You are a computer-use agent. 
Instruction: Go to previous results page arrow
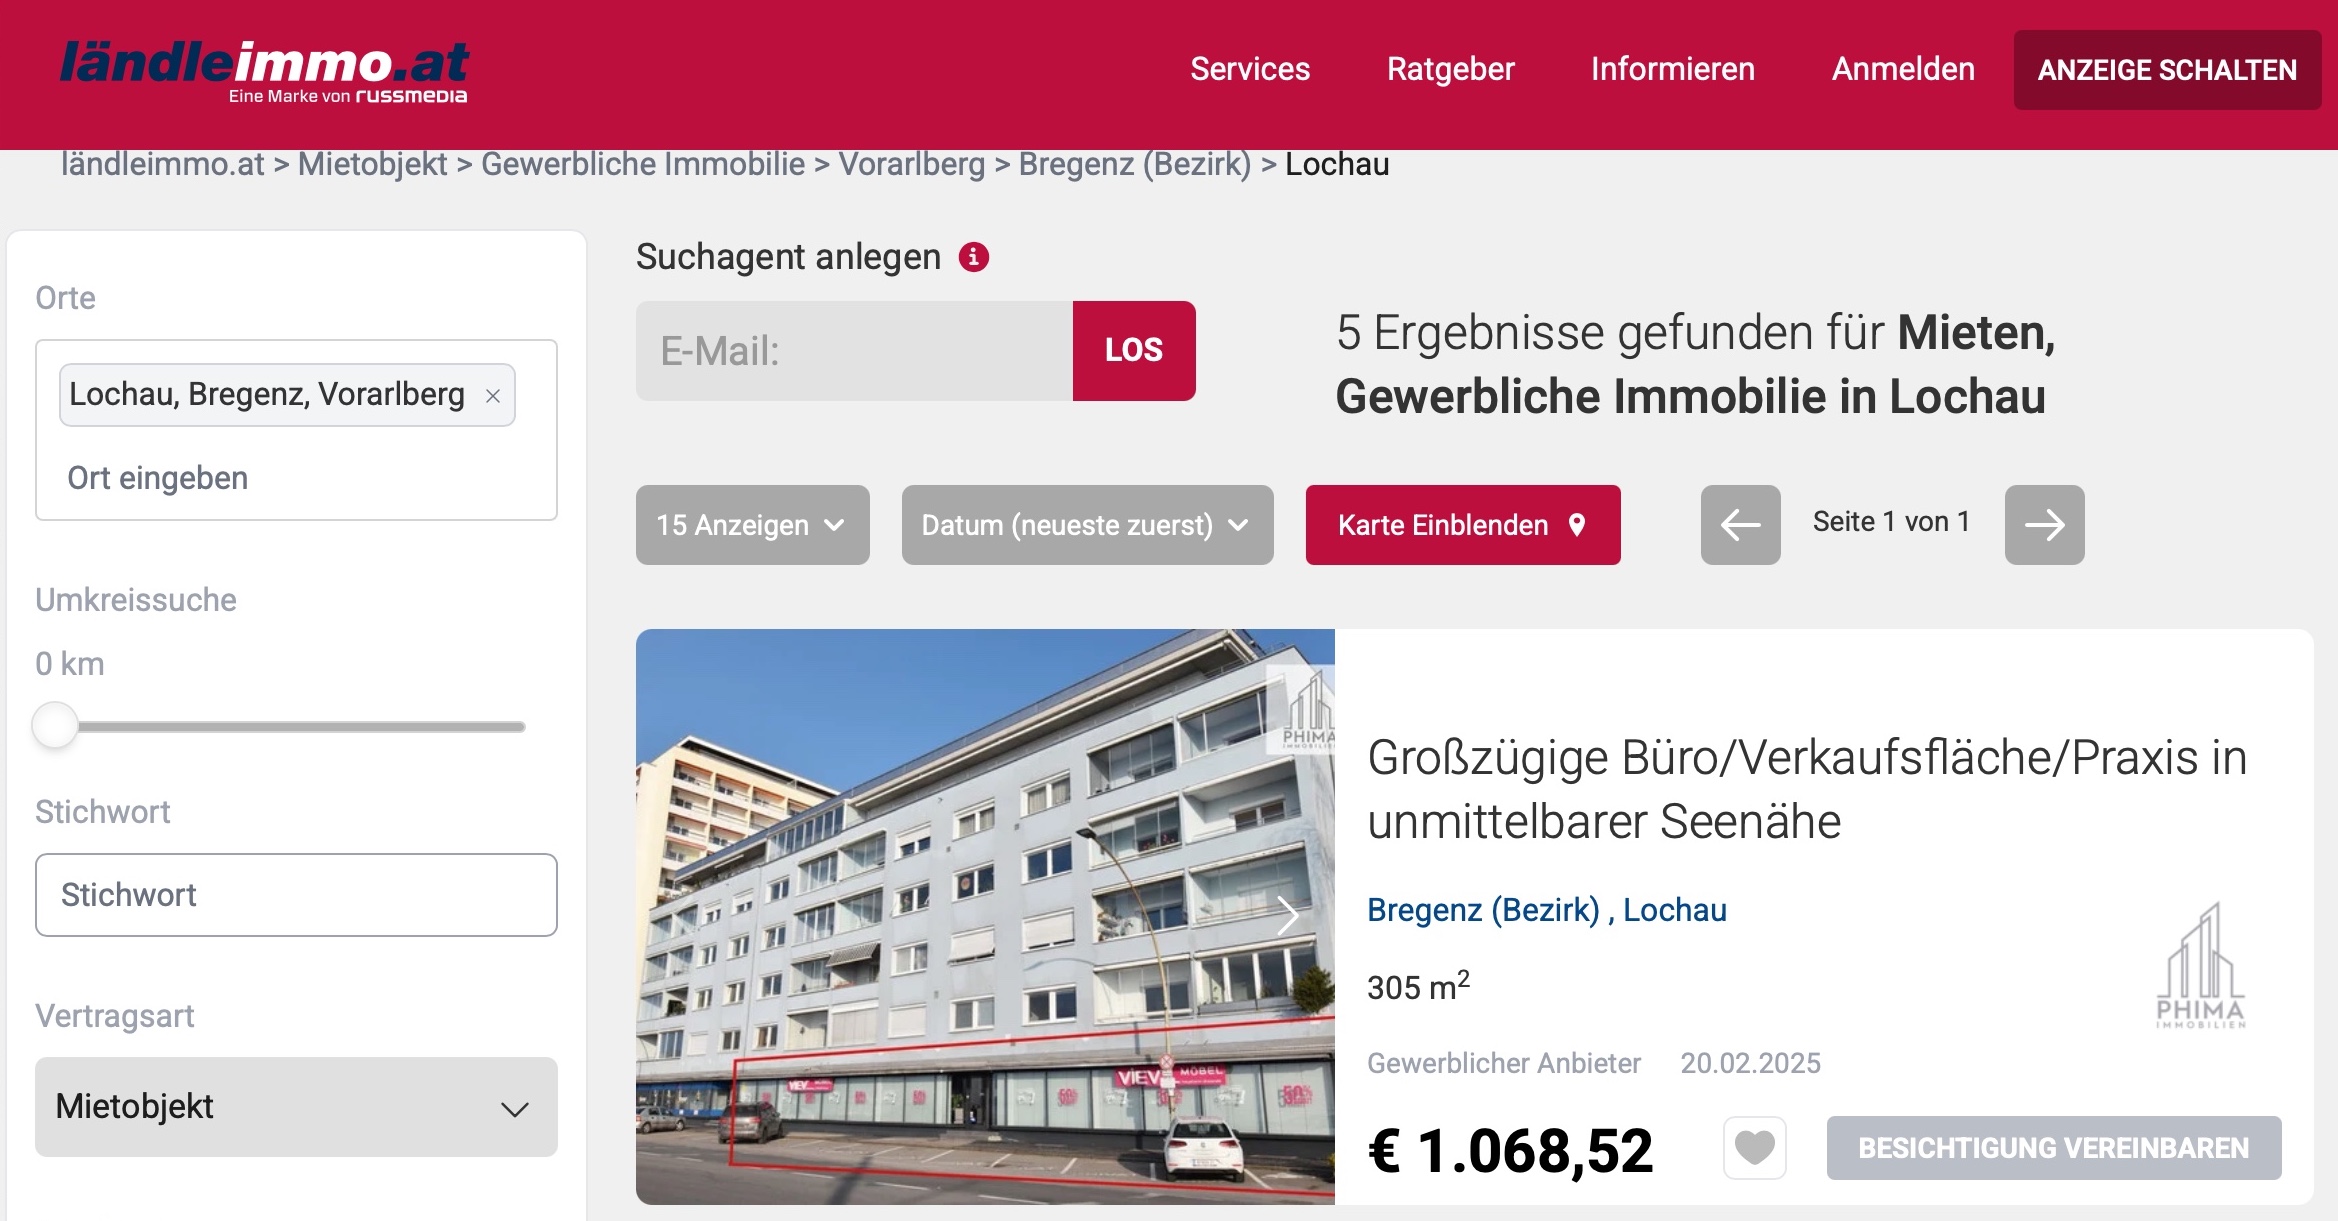tap(1740, 524)
